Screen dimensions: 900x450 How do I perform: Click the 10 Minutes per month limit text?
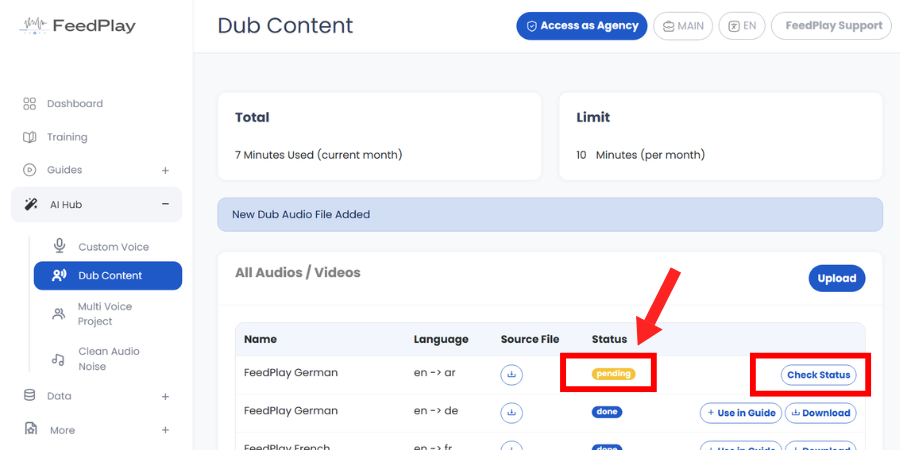(641, 155)
